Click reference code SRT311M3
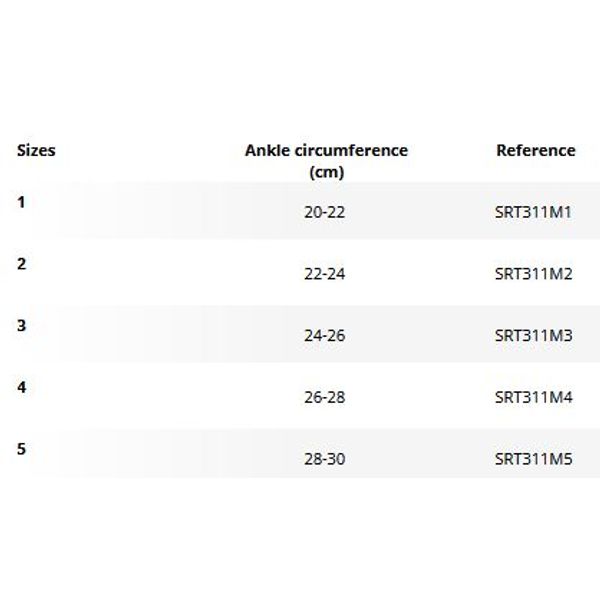The width and height of the screenshot is (600, 600). [x=533, y=336]
